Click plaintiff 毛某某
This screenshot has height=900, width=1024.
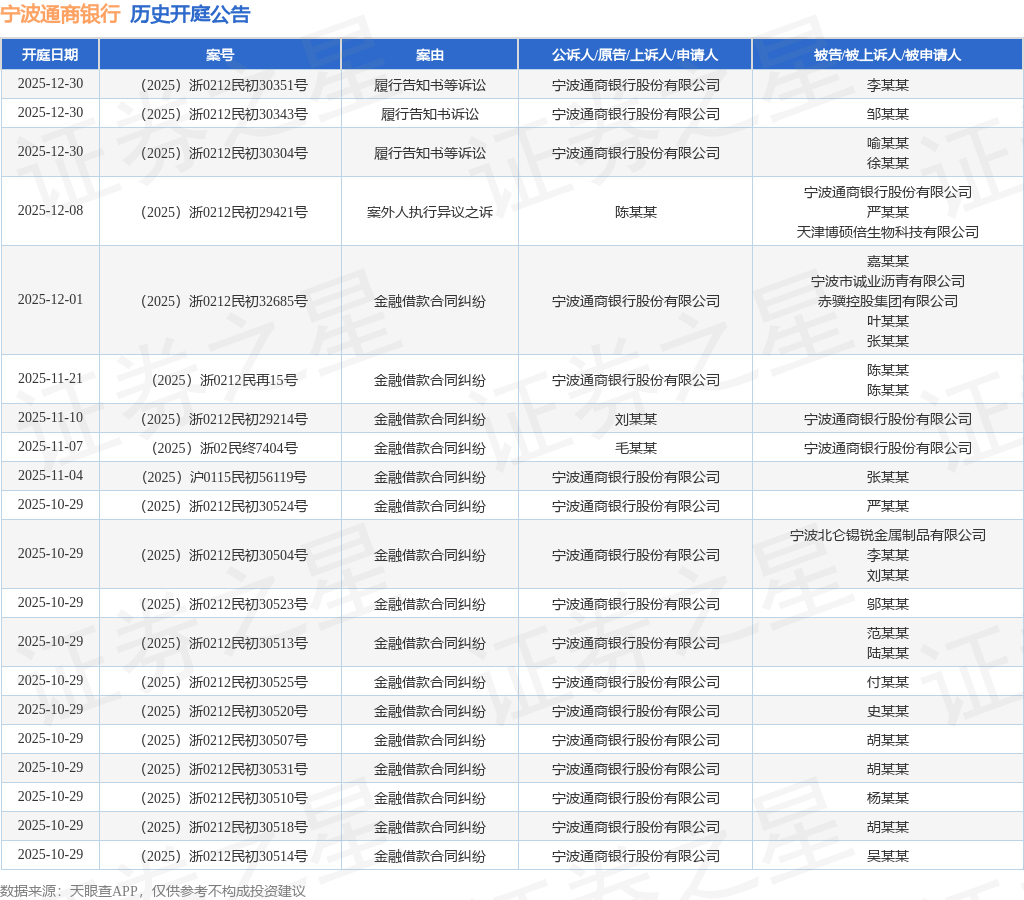coord(635,448)
